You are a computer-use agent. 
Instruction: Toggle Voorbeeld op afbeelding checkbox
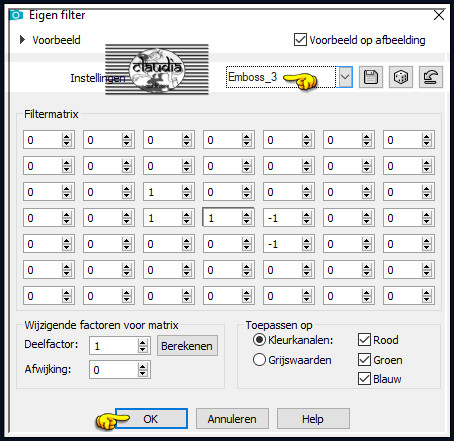tap(300, 40)
